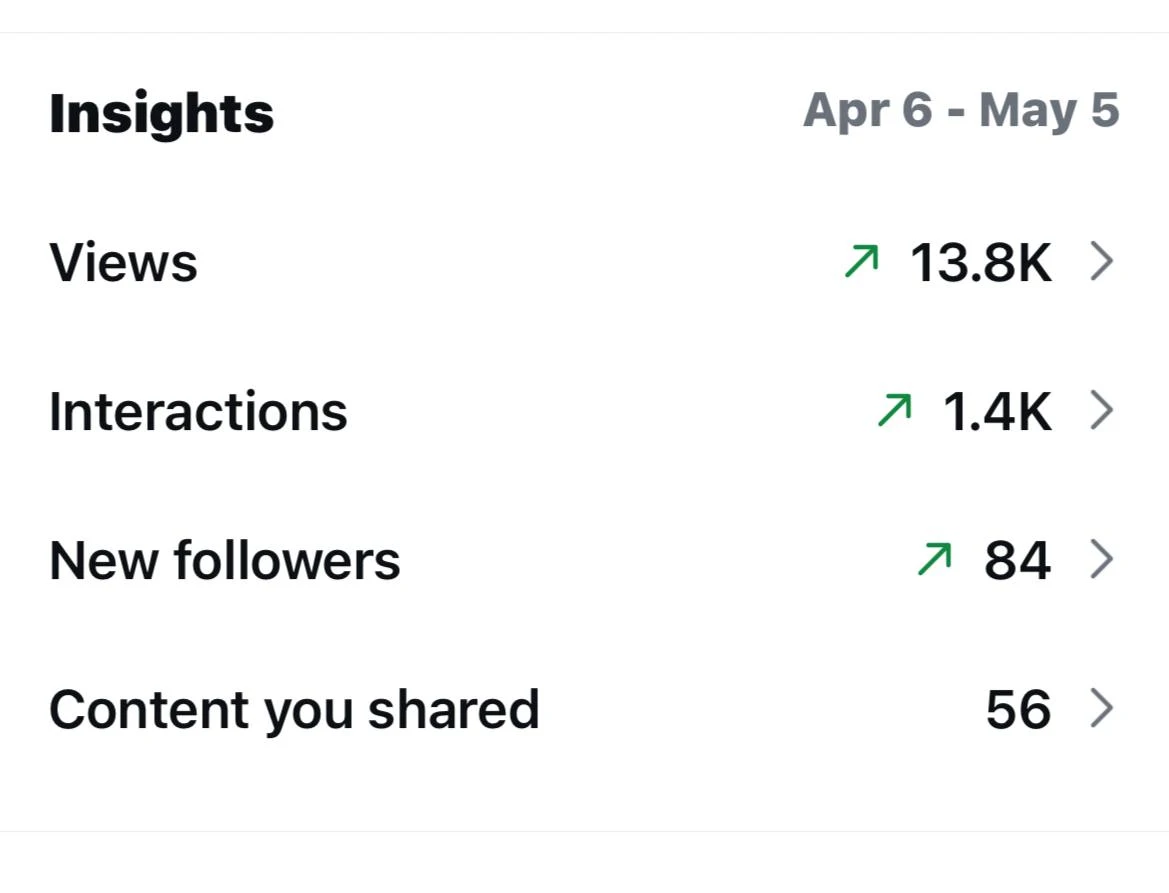This screenshot has height=893, width=1169.
Task: Open Interactions details via the right chevron
Action: click(1101, 410)
